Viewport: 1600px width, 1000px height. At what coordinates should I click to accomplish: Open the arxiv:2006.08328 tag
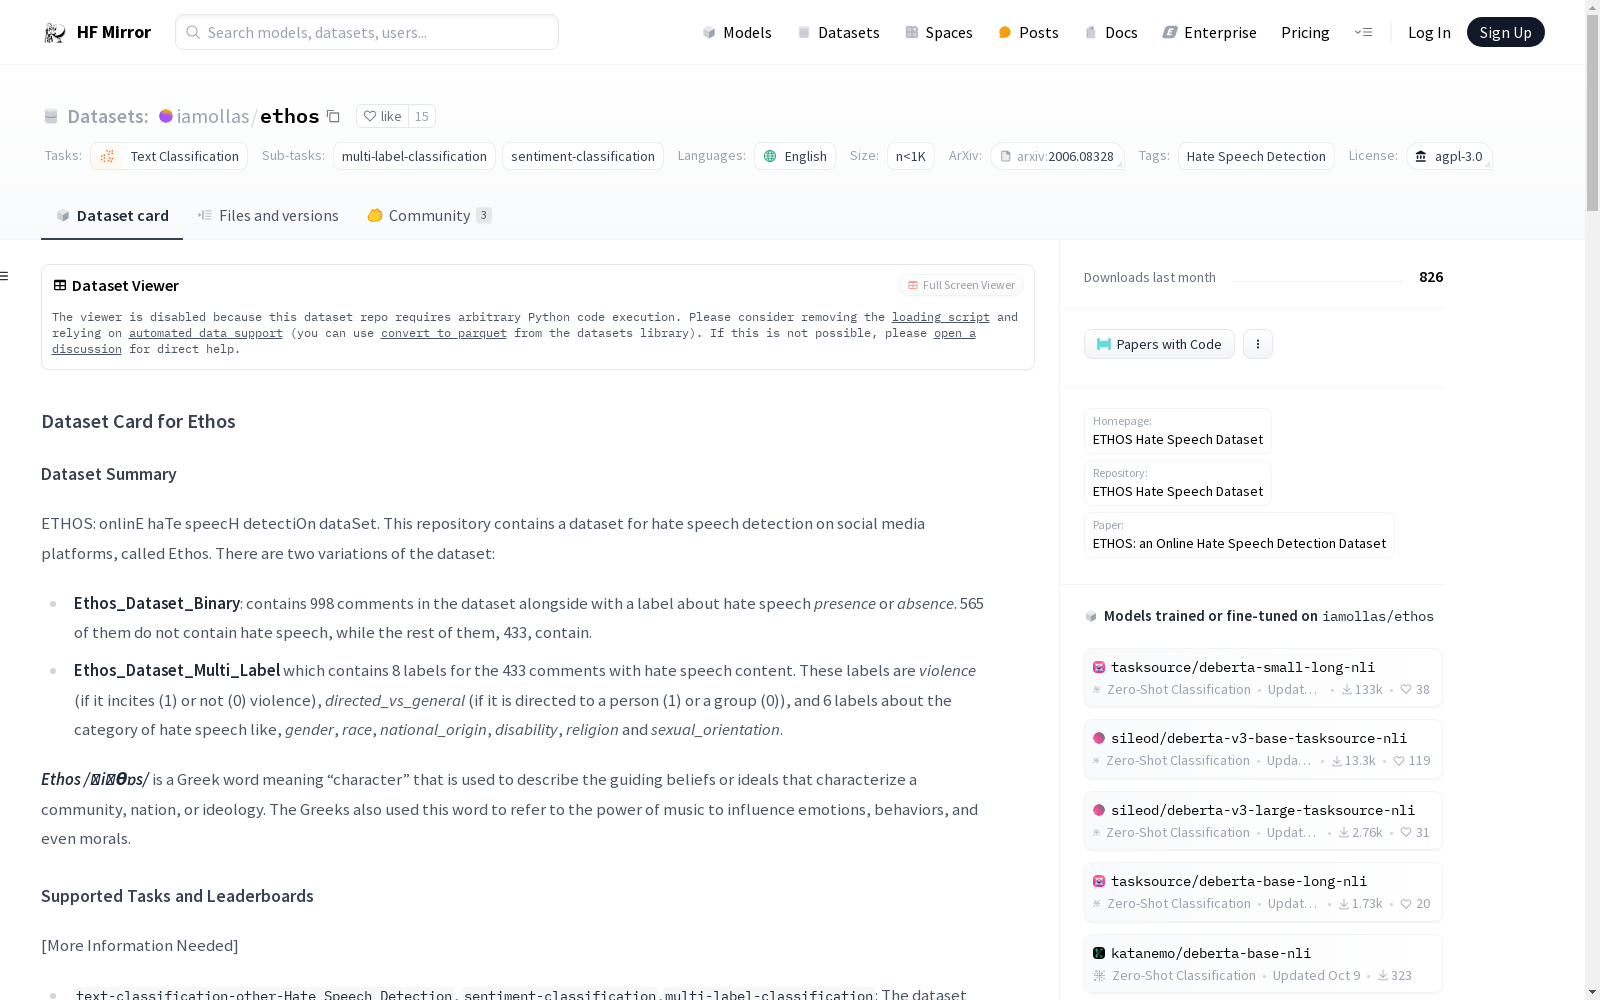(1057, 156)
